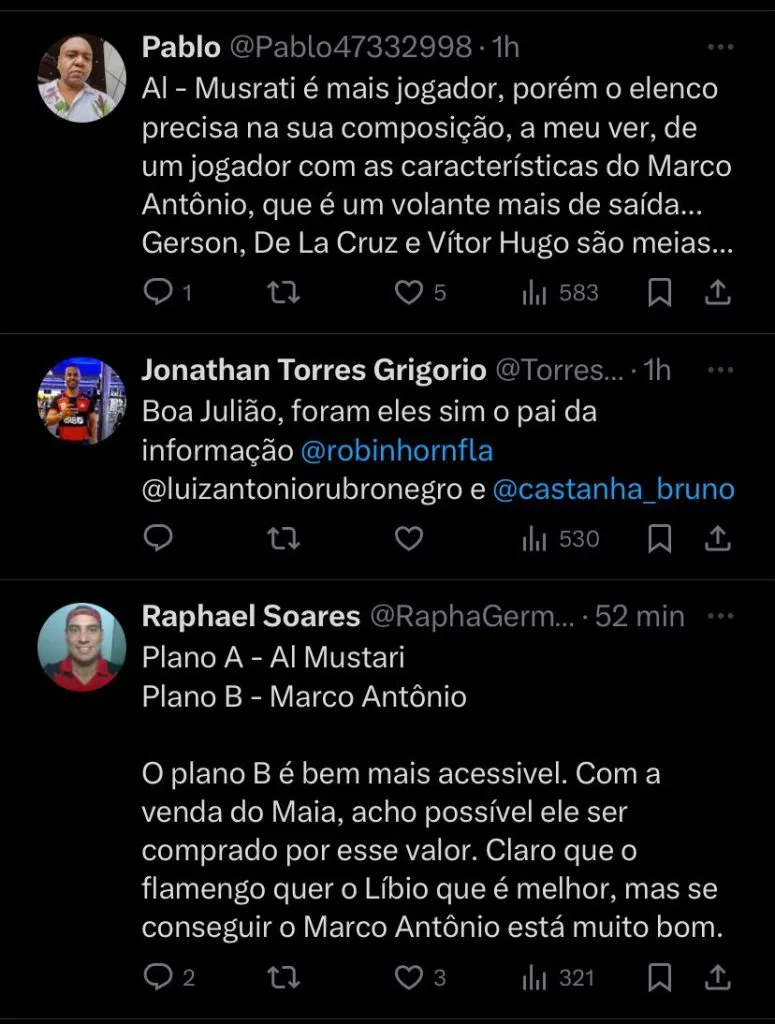The image size is (775, 1024).
Task: Bookmark Raphael Soares' tweet
Action: click(660, 976)
